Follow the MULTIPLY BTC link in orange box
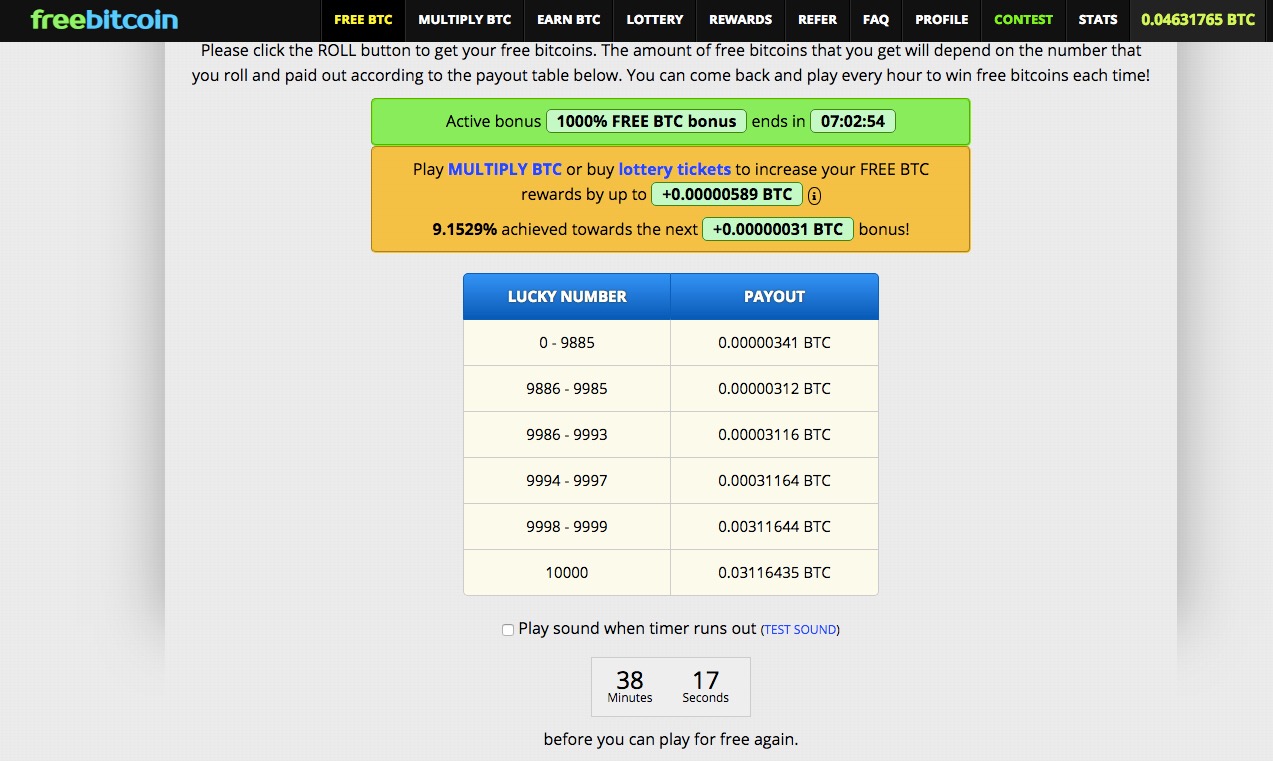Image resolution: width=1273 pixels, height=761 pixels. [505, 169]
